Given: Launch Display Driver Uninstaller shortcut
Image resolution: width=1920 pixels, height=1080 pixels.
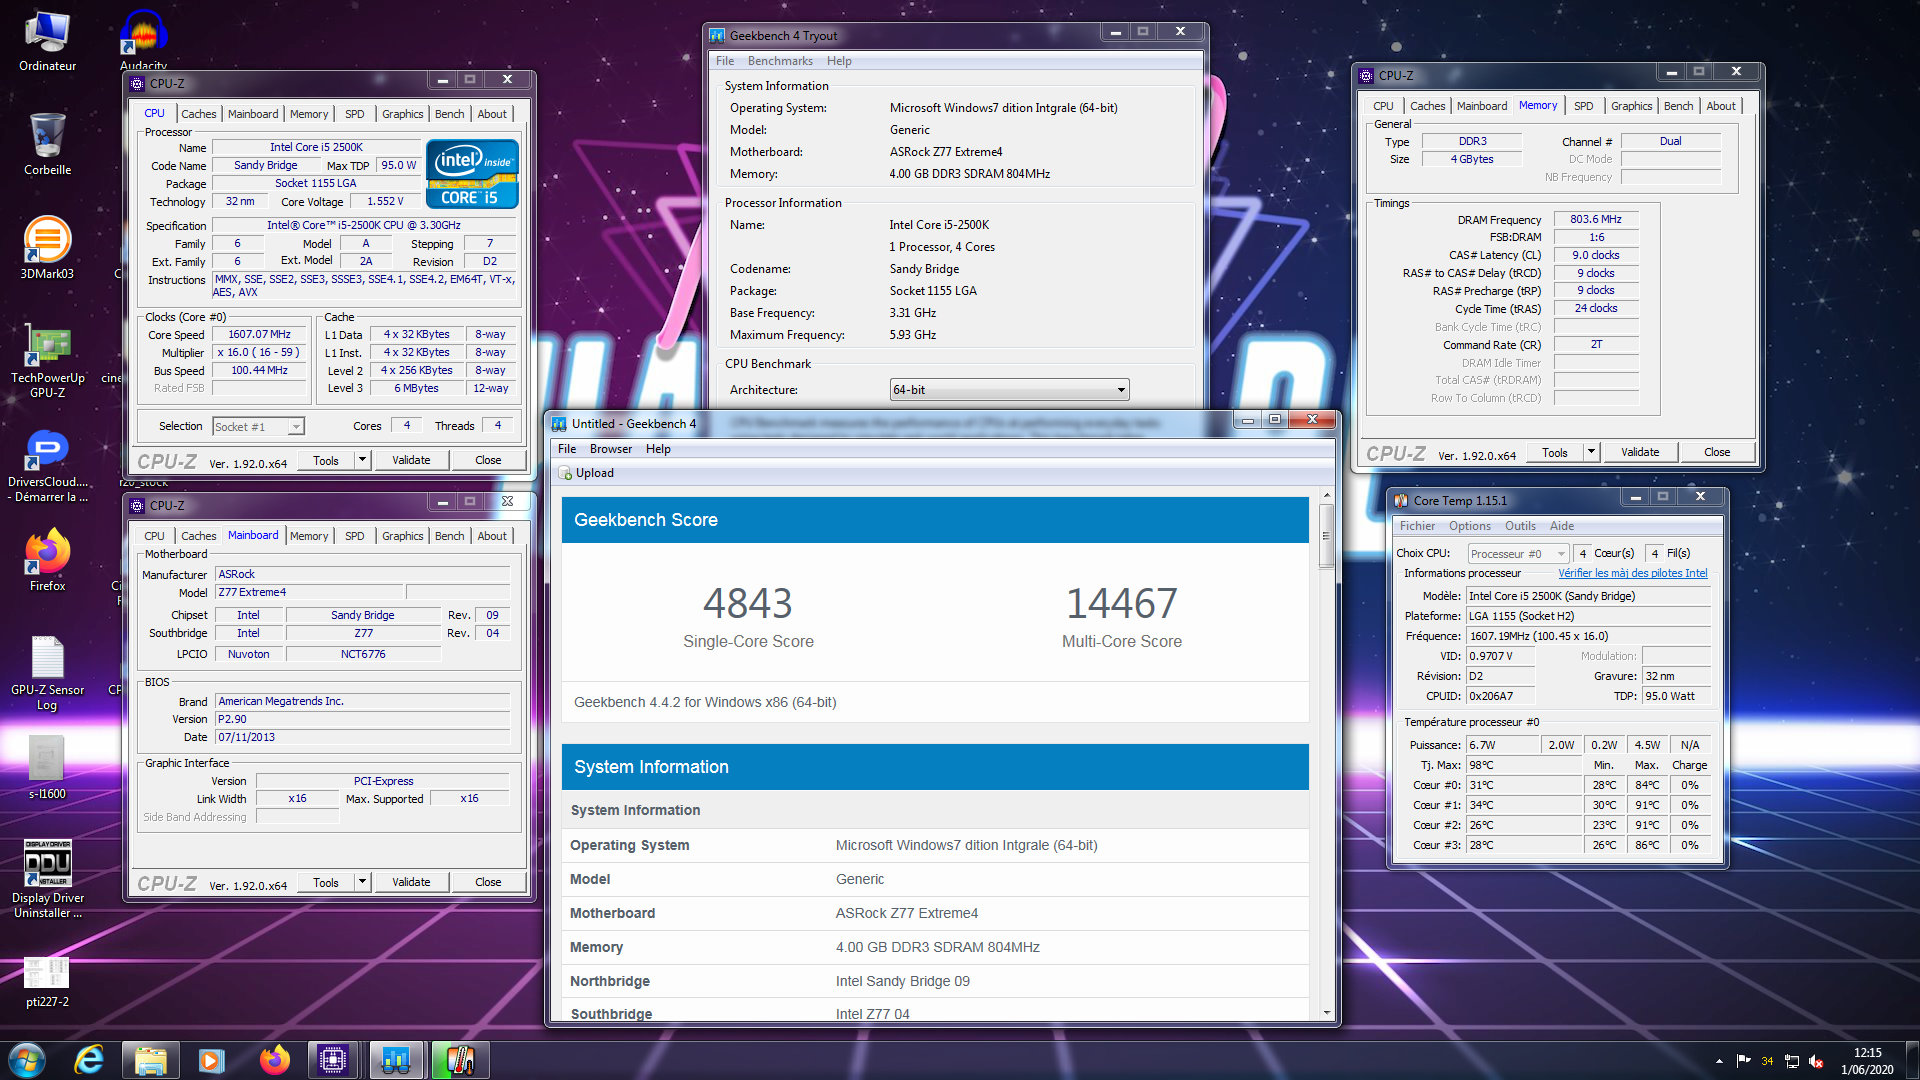Looking at the screenshot, I should coord(47,879).
